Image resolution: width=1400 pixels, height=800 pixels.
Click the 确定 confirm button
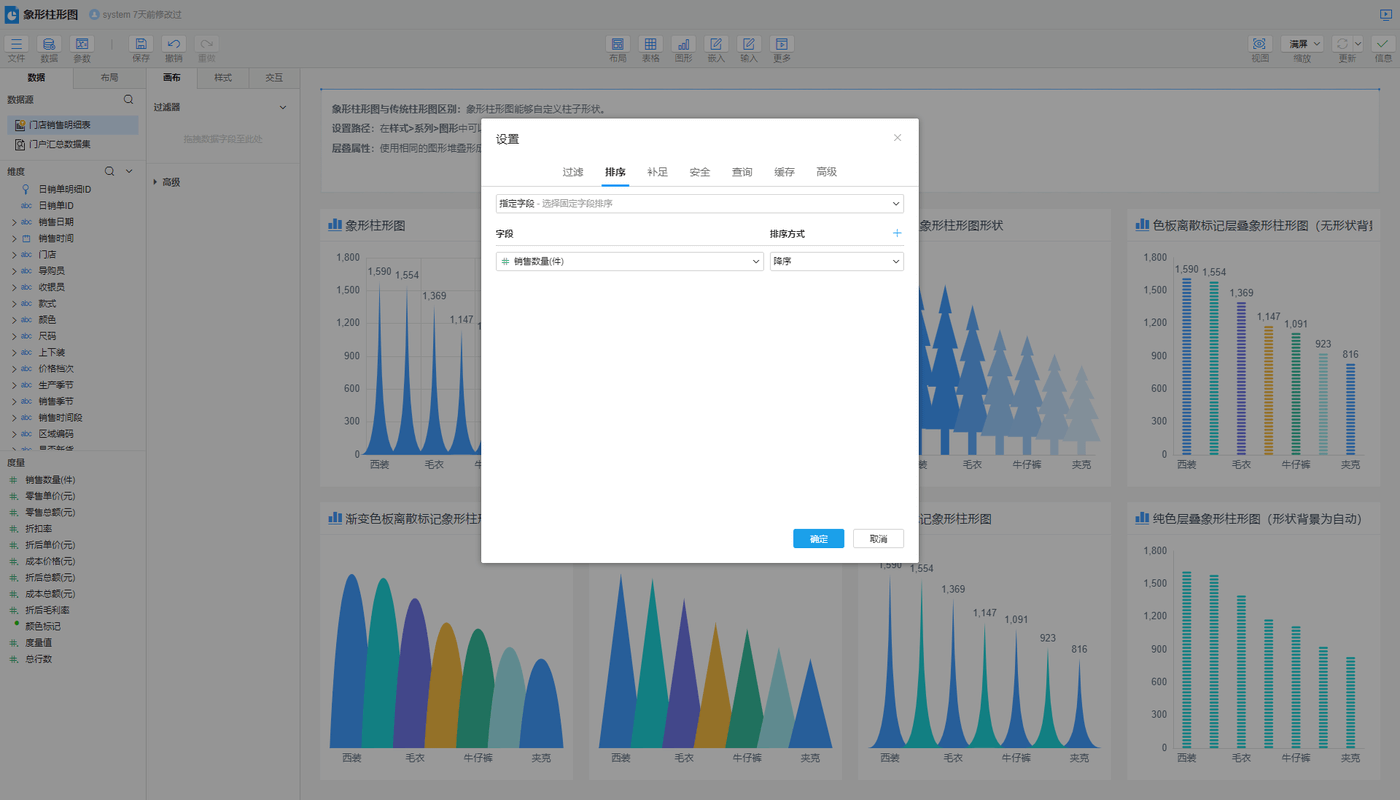point(818,539)
